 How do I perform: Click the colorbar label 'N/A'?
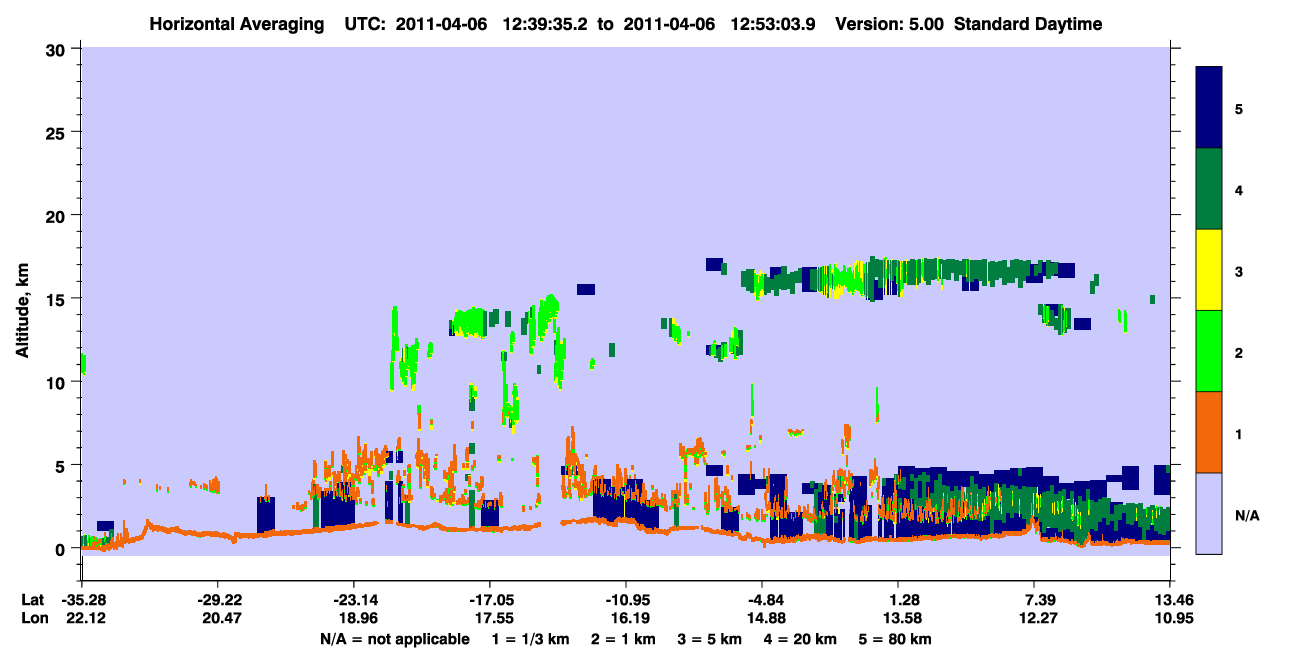point(1246,516)
